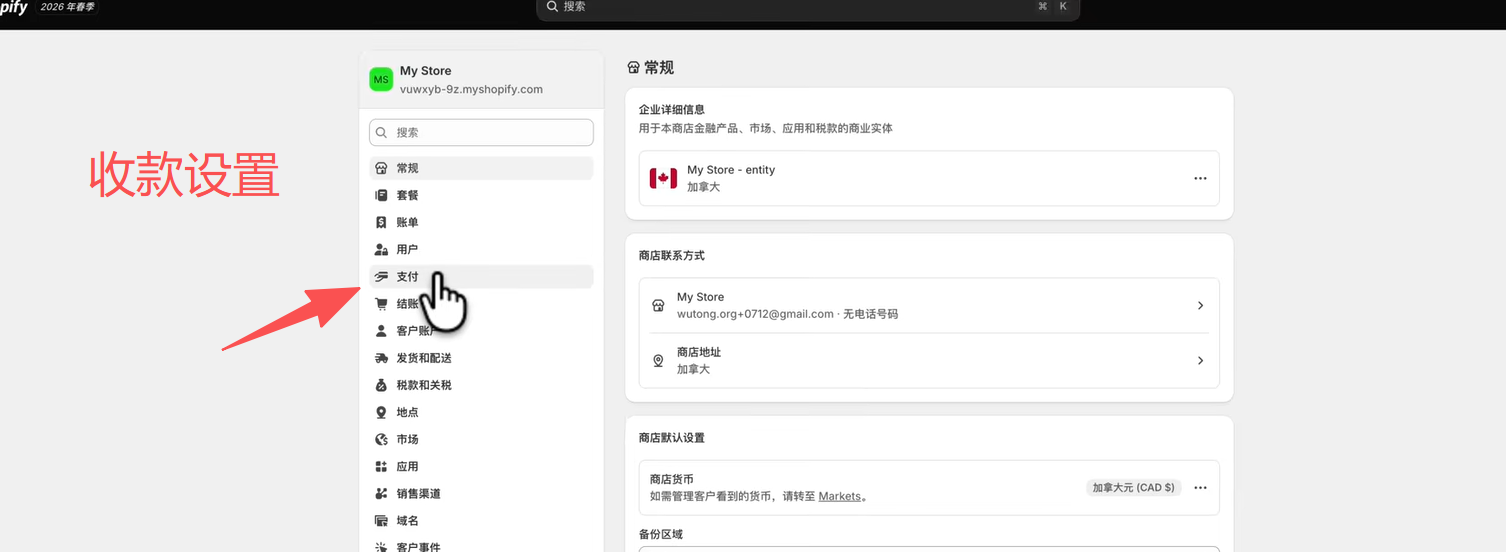Click the 商店货币 label
The width and height of the screenshot is (1506, 552).
click(x=672, y=480)
